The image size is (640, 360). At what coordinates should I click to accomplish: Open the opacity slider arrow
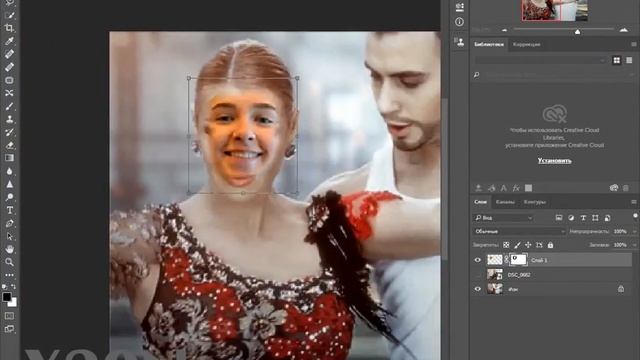[x=634, y=231]
